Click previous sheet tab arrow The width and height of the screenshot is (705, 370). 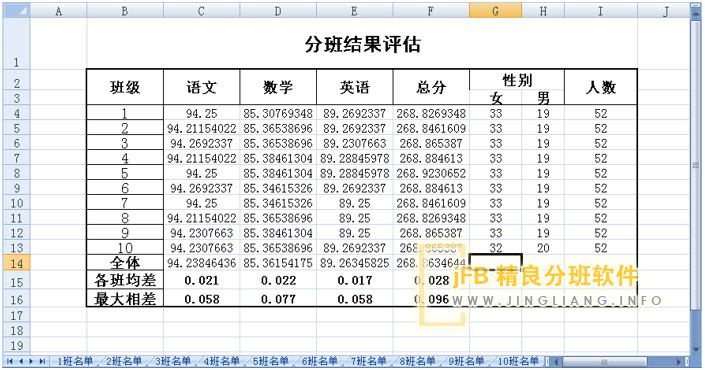coord(20,361)
